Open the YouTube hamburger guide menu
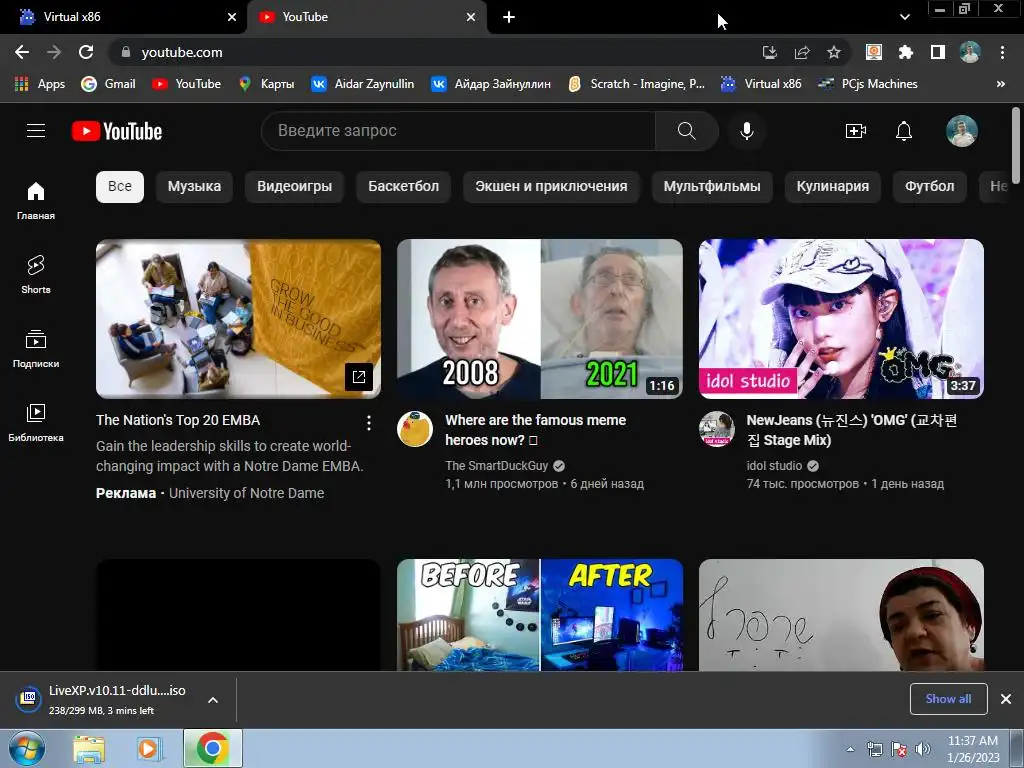1024x768 pixels. [x=36, y=131]
